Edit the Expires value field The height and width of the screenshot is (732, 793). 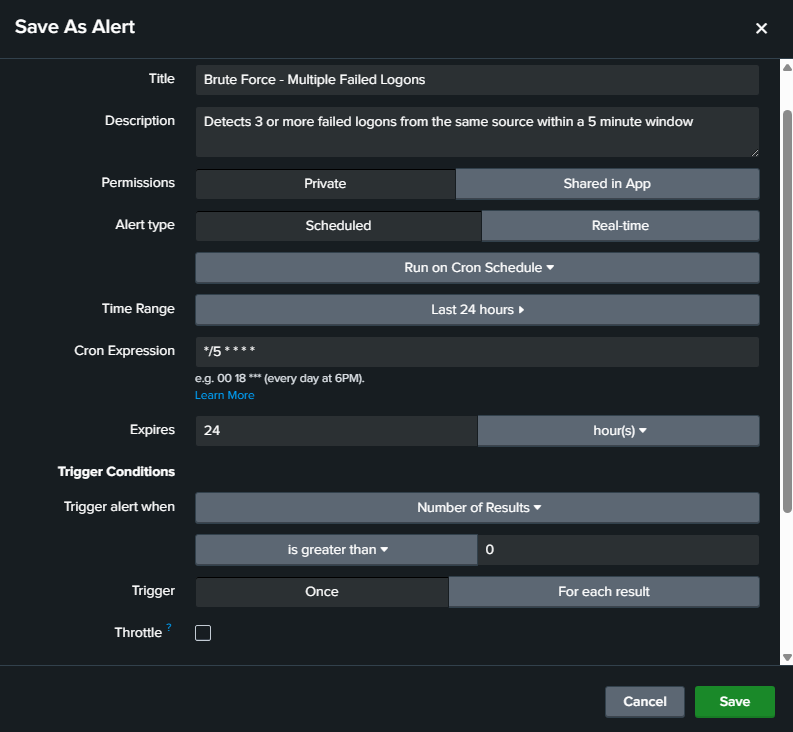[x=336, y=430]
